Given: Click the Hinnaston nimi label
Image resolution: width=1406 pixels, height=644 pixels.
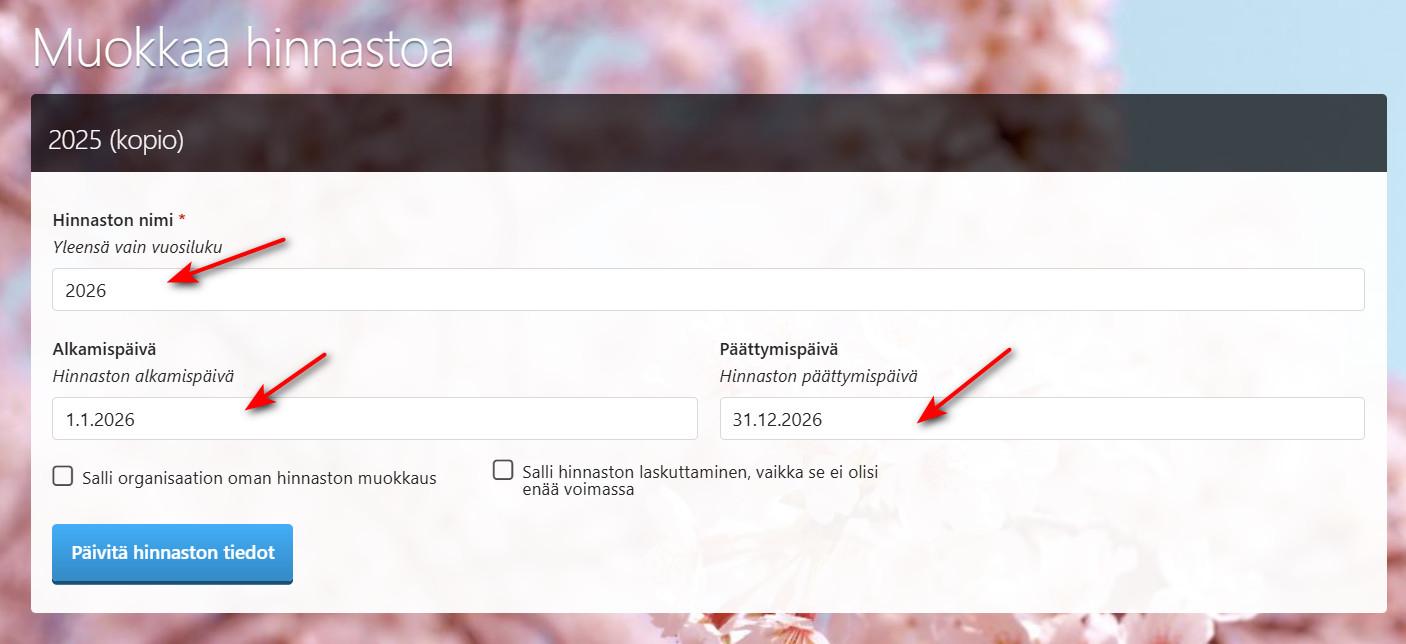Looking at the screenshot, I should [x=113, y=220].
